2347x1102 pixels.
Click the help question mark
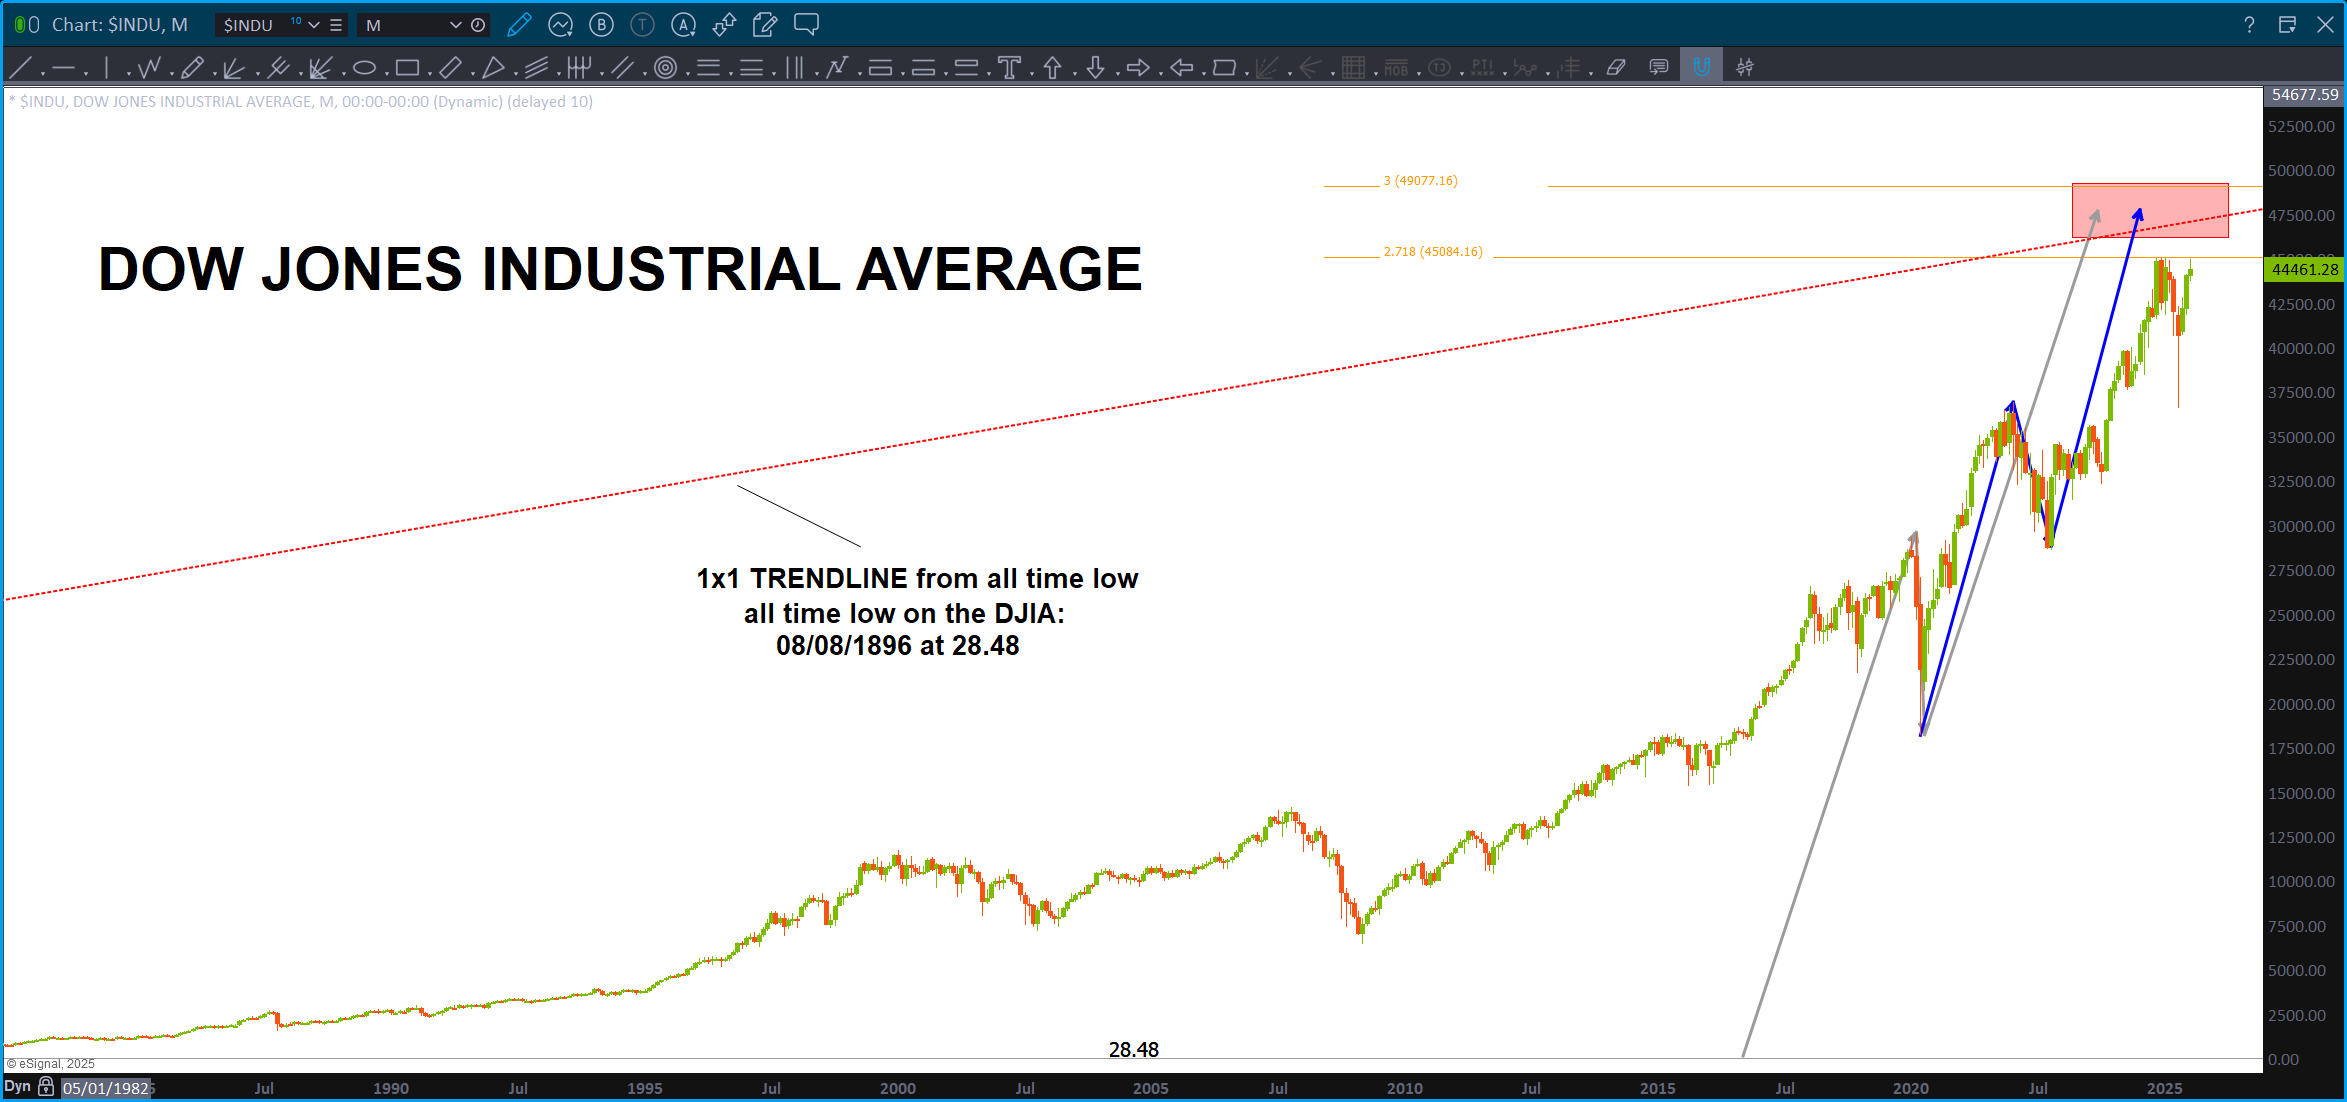2249,24
